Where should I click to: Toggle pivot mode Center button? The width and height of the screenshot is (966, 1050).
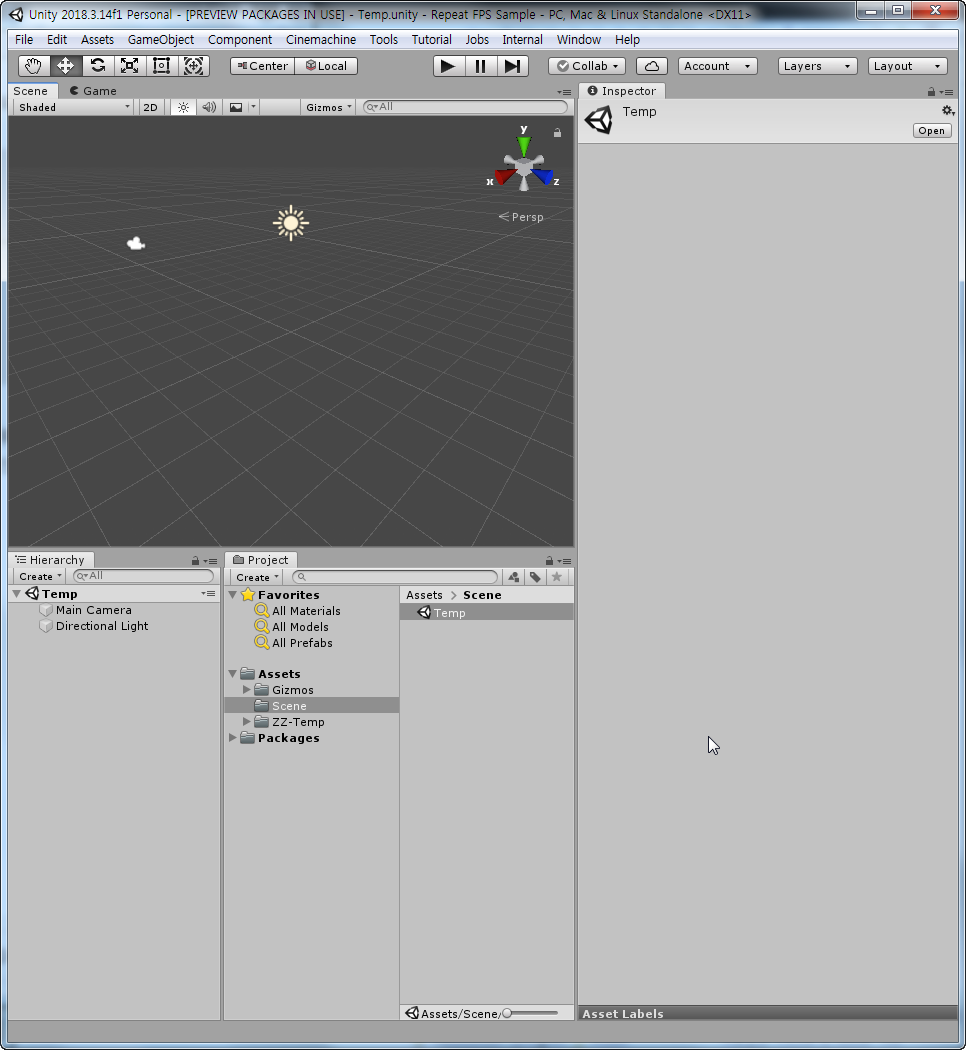pyautogui.click(x=262, y=66)
